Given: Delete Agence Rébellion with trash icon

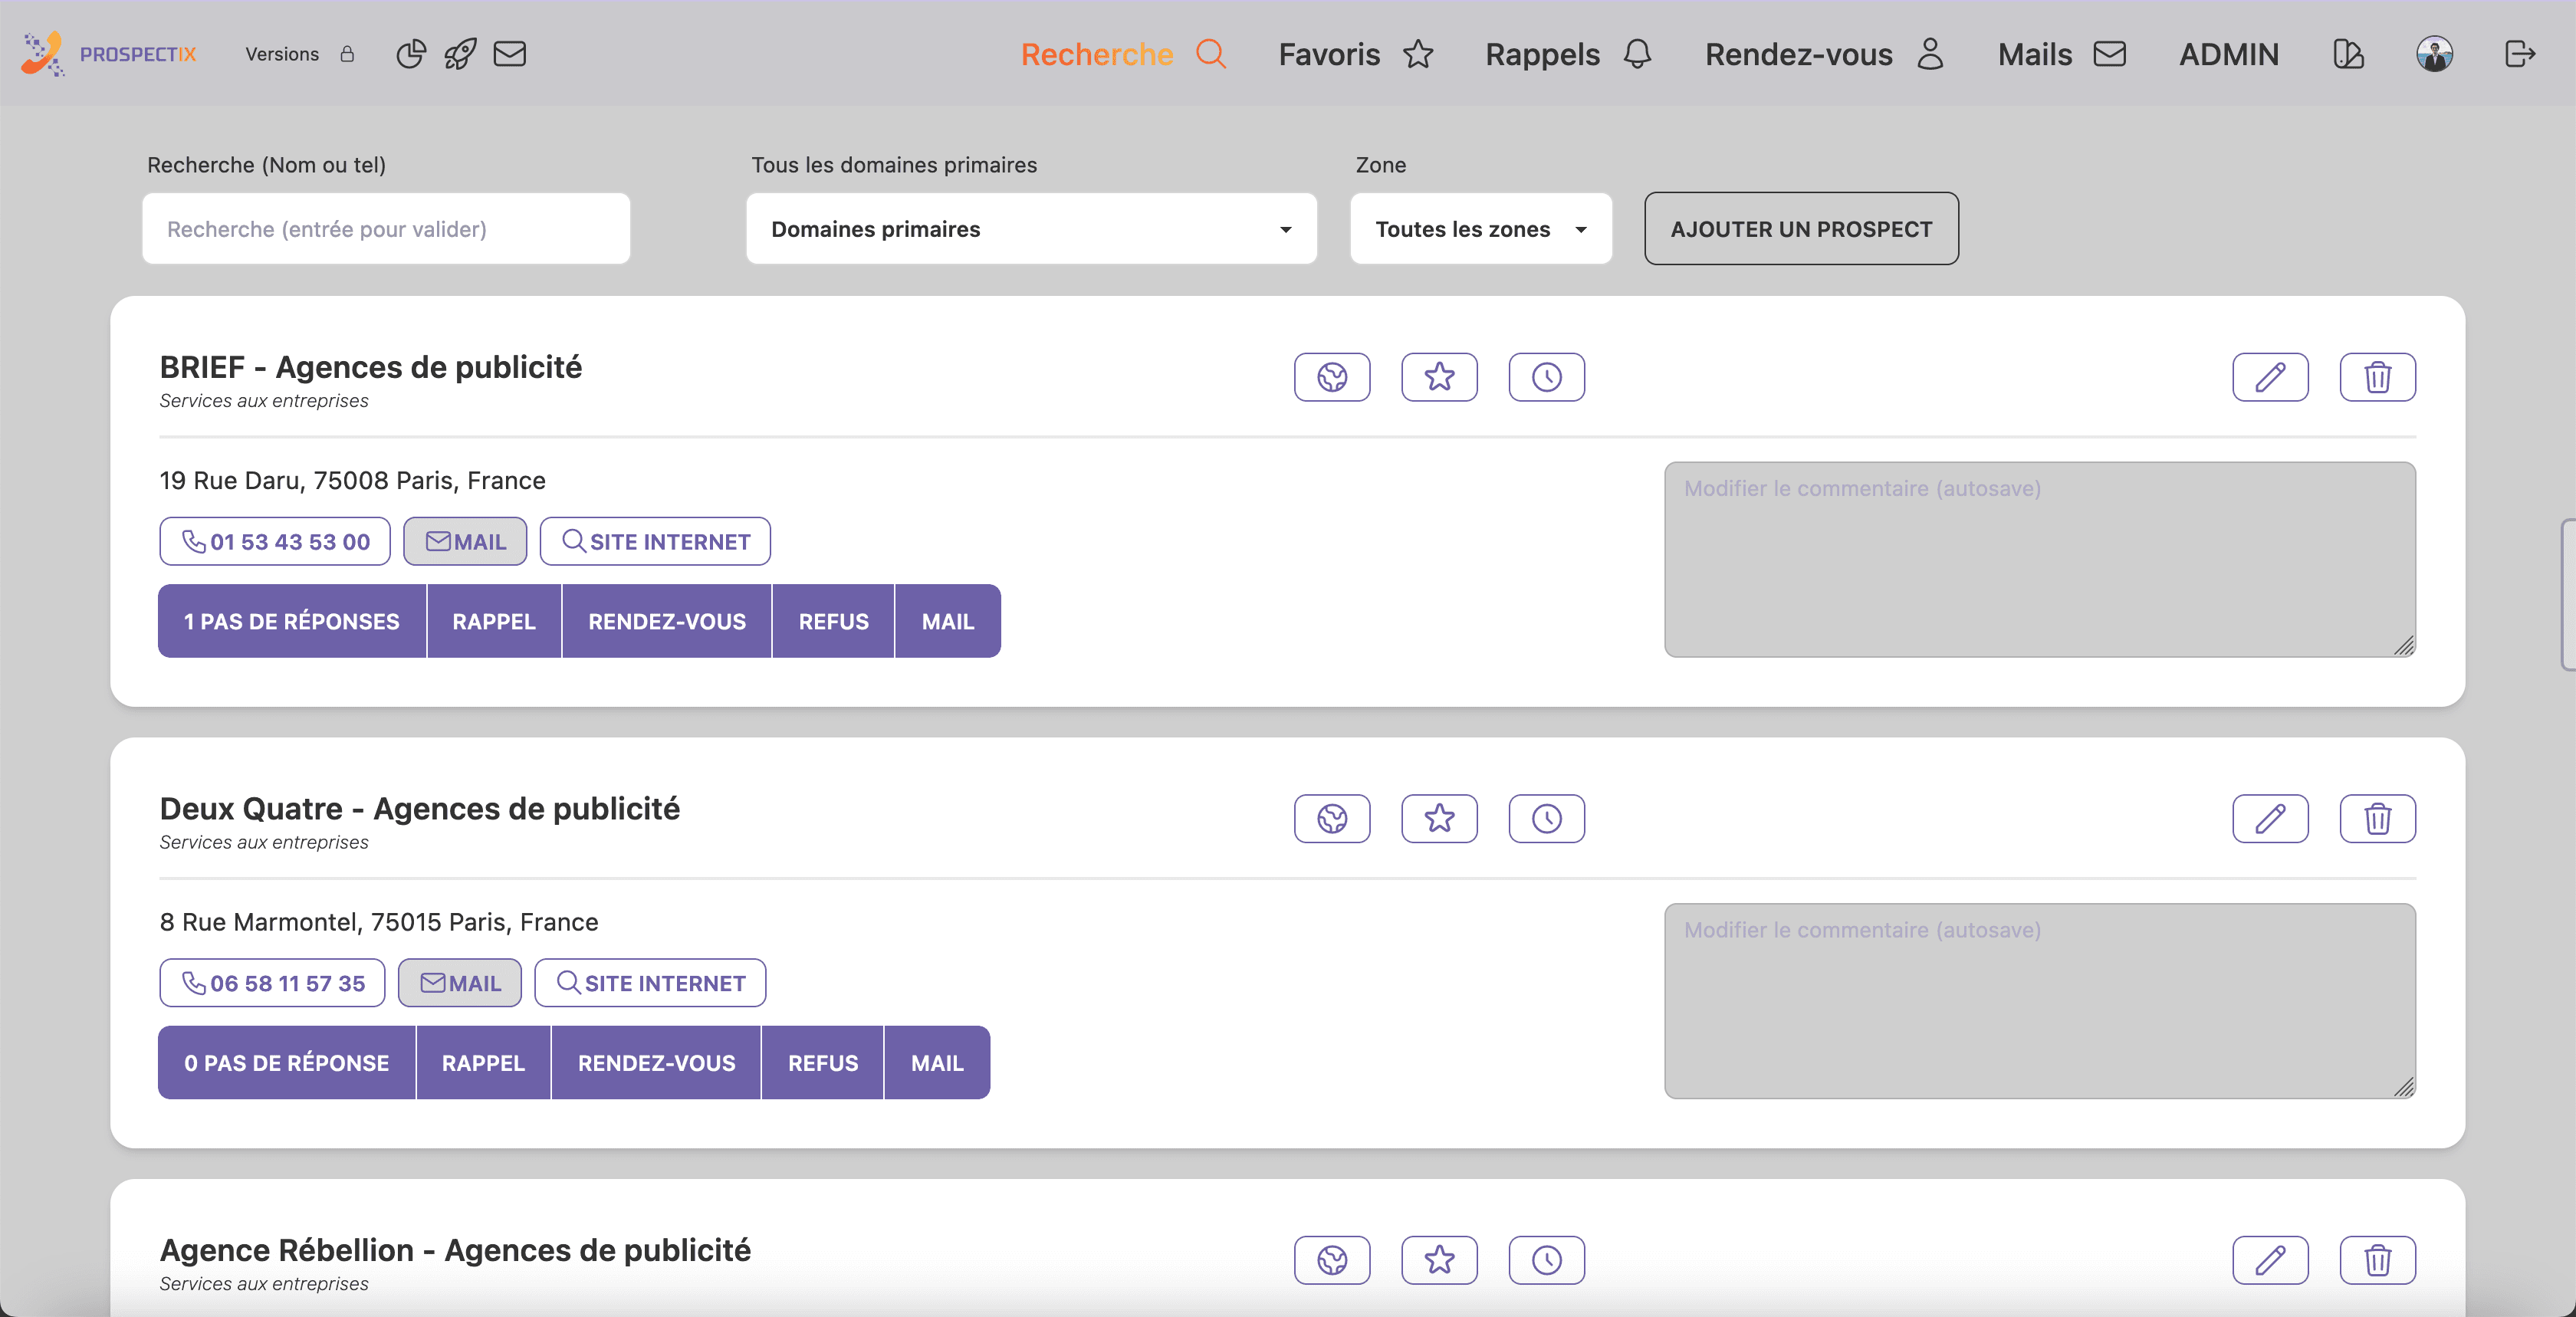Looking at the screenshot, I should point(2377,1260).
